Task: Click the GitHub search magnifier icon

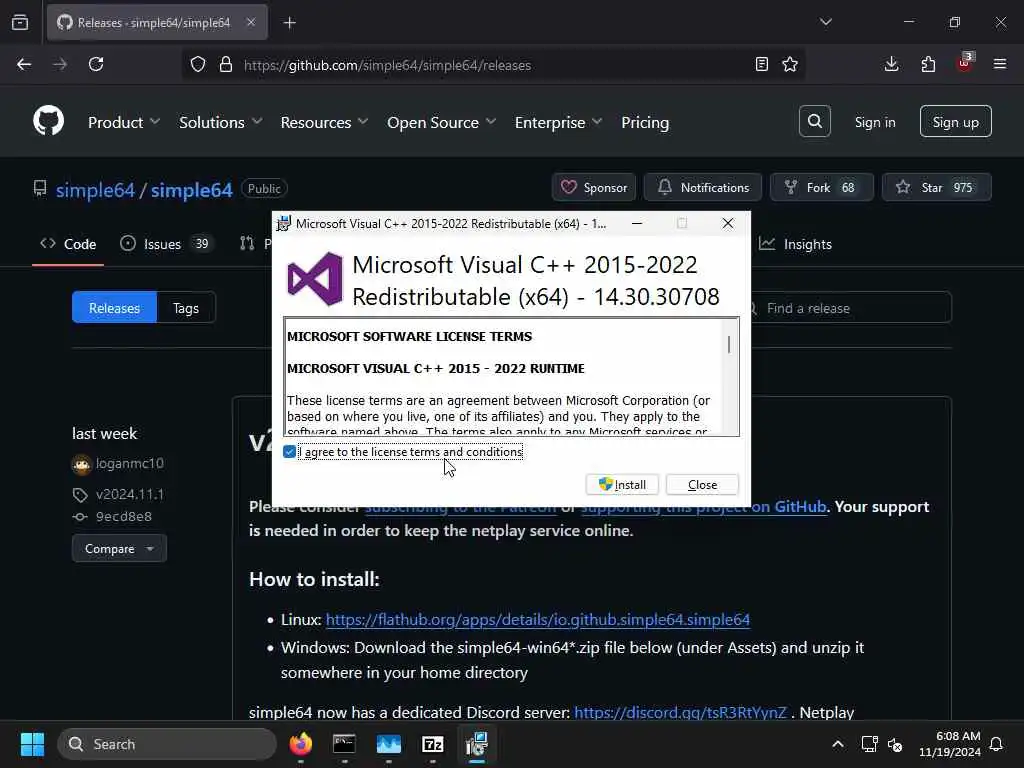Action: (x=814, y=121)
